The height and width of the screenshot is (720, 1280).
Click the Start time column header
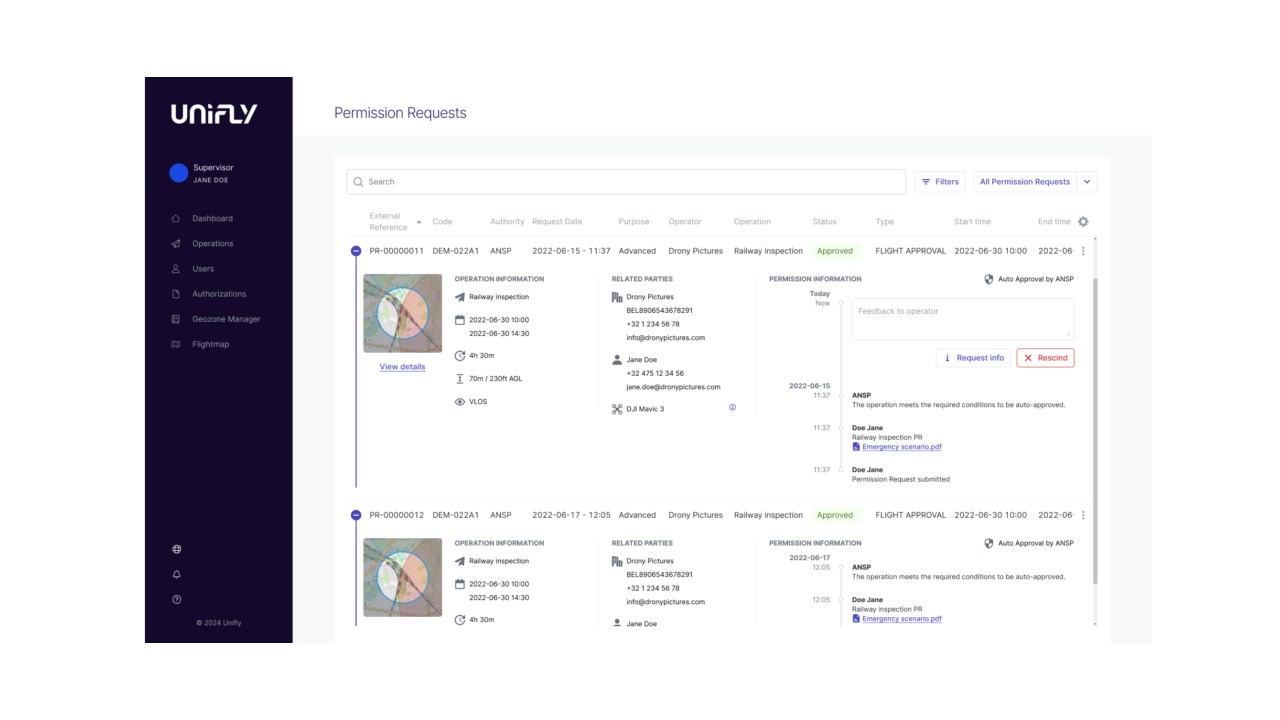972,222
